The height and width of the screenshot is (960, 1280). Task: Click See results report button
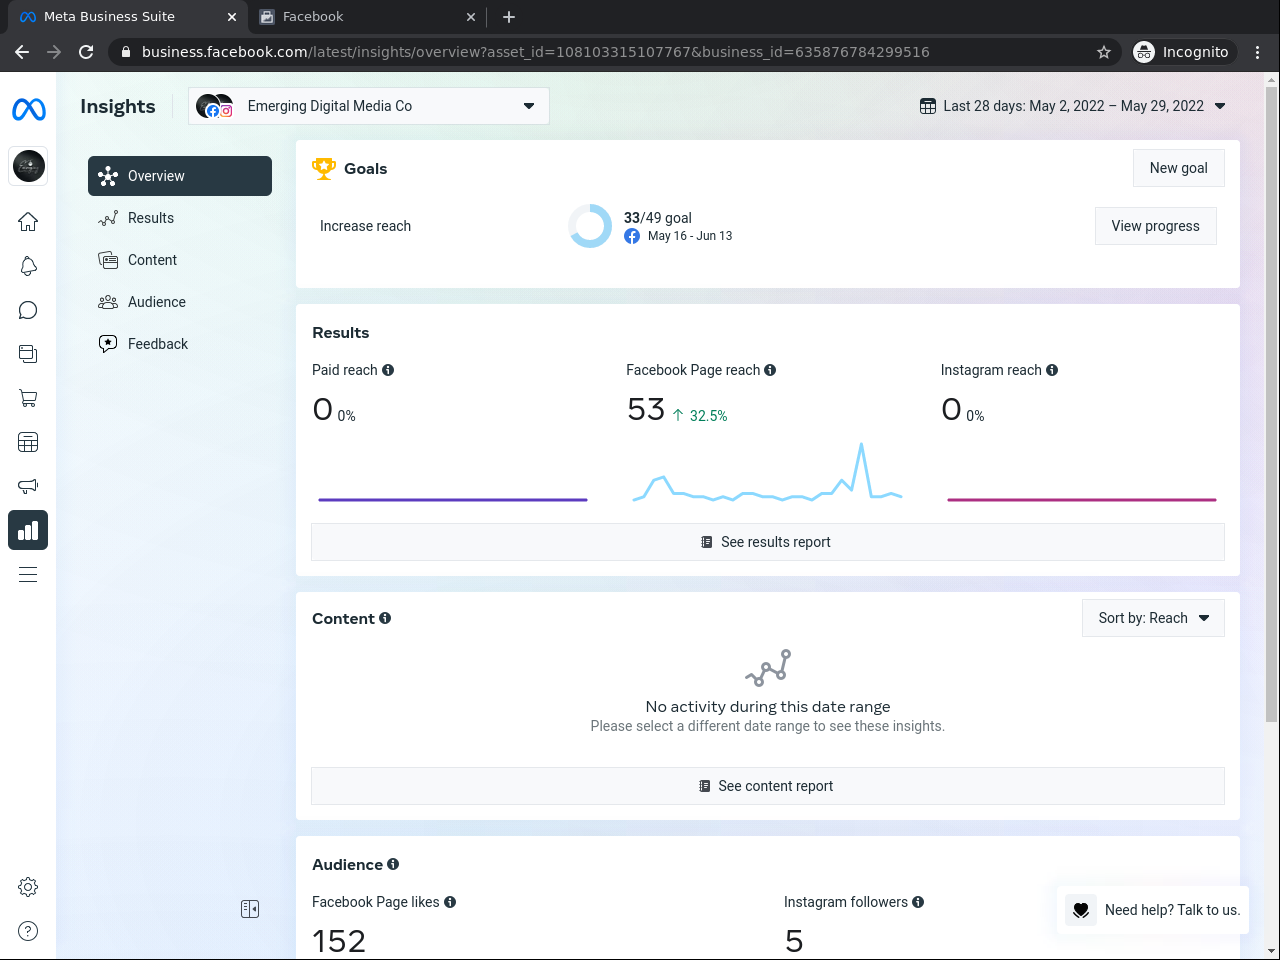pyautogui.click(x=768, y=542)
